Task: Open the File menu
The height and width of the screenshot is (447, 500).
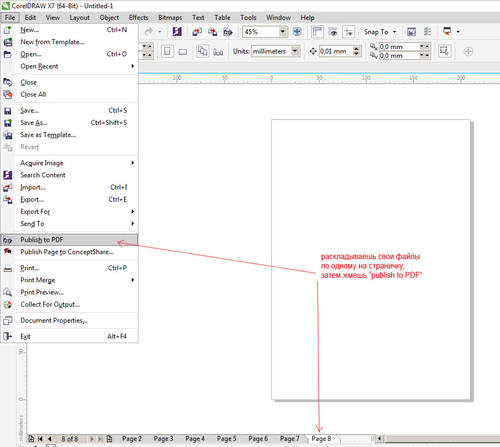Action: tap(10, 18)
